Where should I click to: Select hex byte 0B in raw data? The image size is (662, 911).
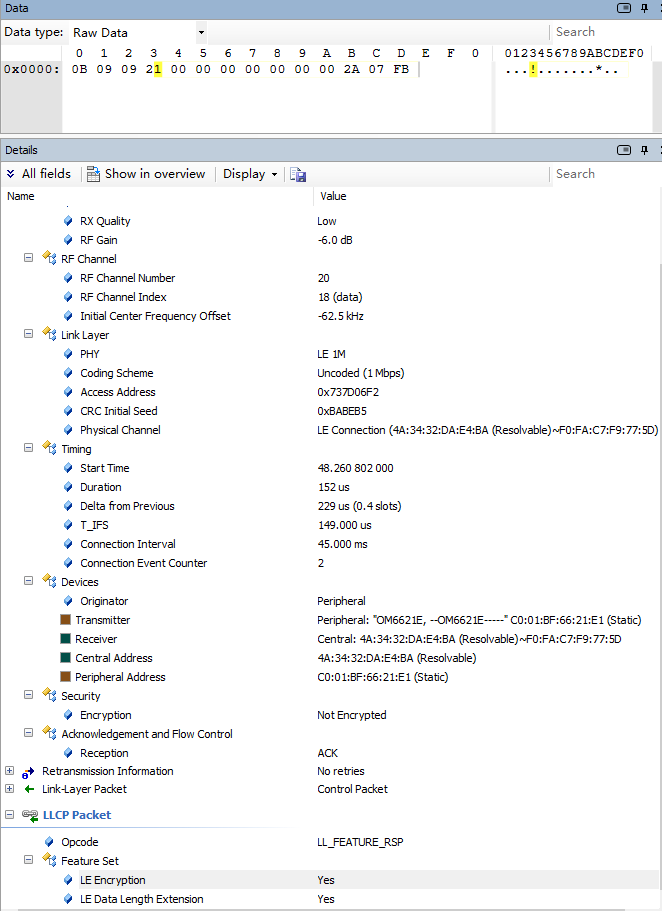(80, 69)
